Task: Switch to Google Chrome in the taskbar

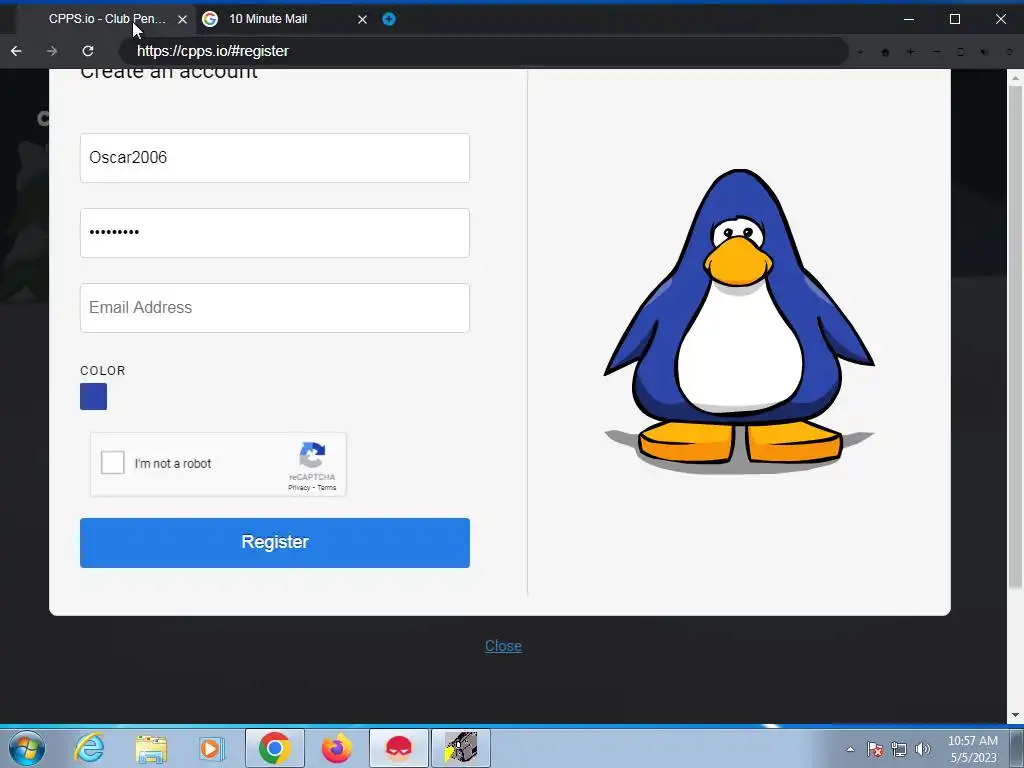Action: coord(274,748)
